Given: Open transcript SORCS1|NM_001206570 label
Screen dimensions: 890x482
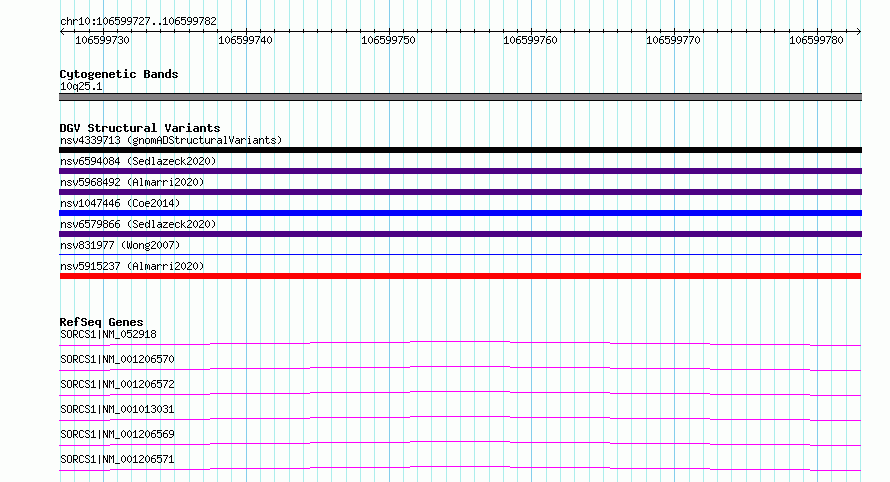Looking at the screenshot, I should (x=117, y=359).
